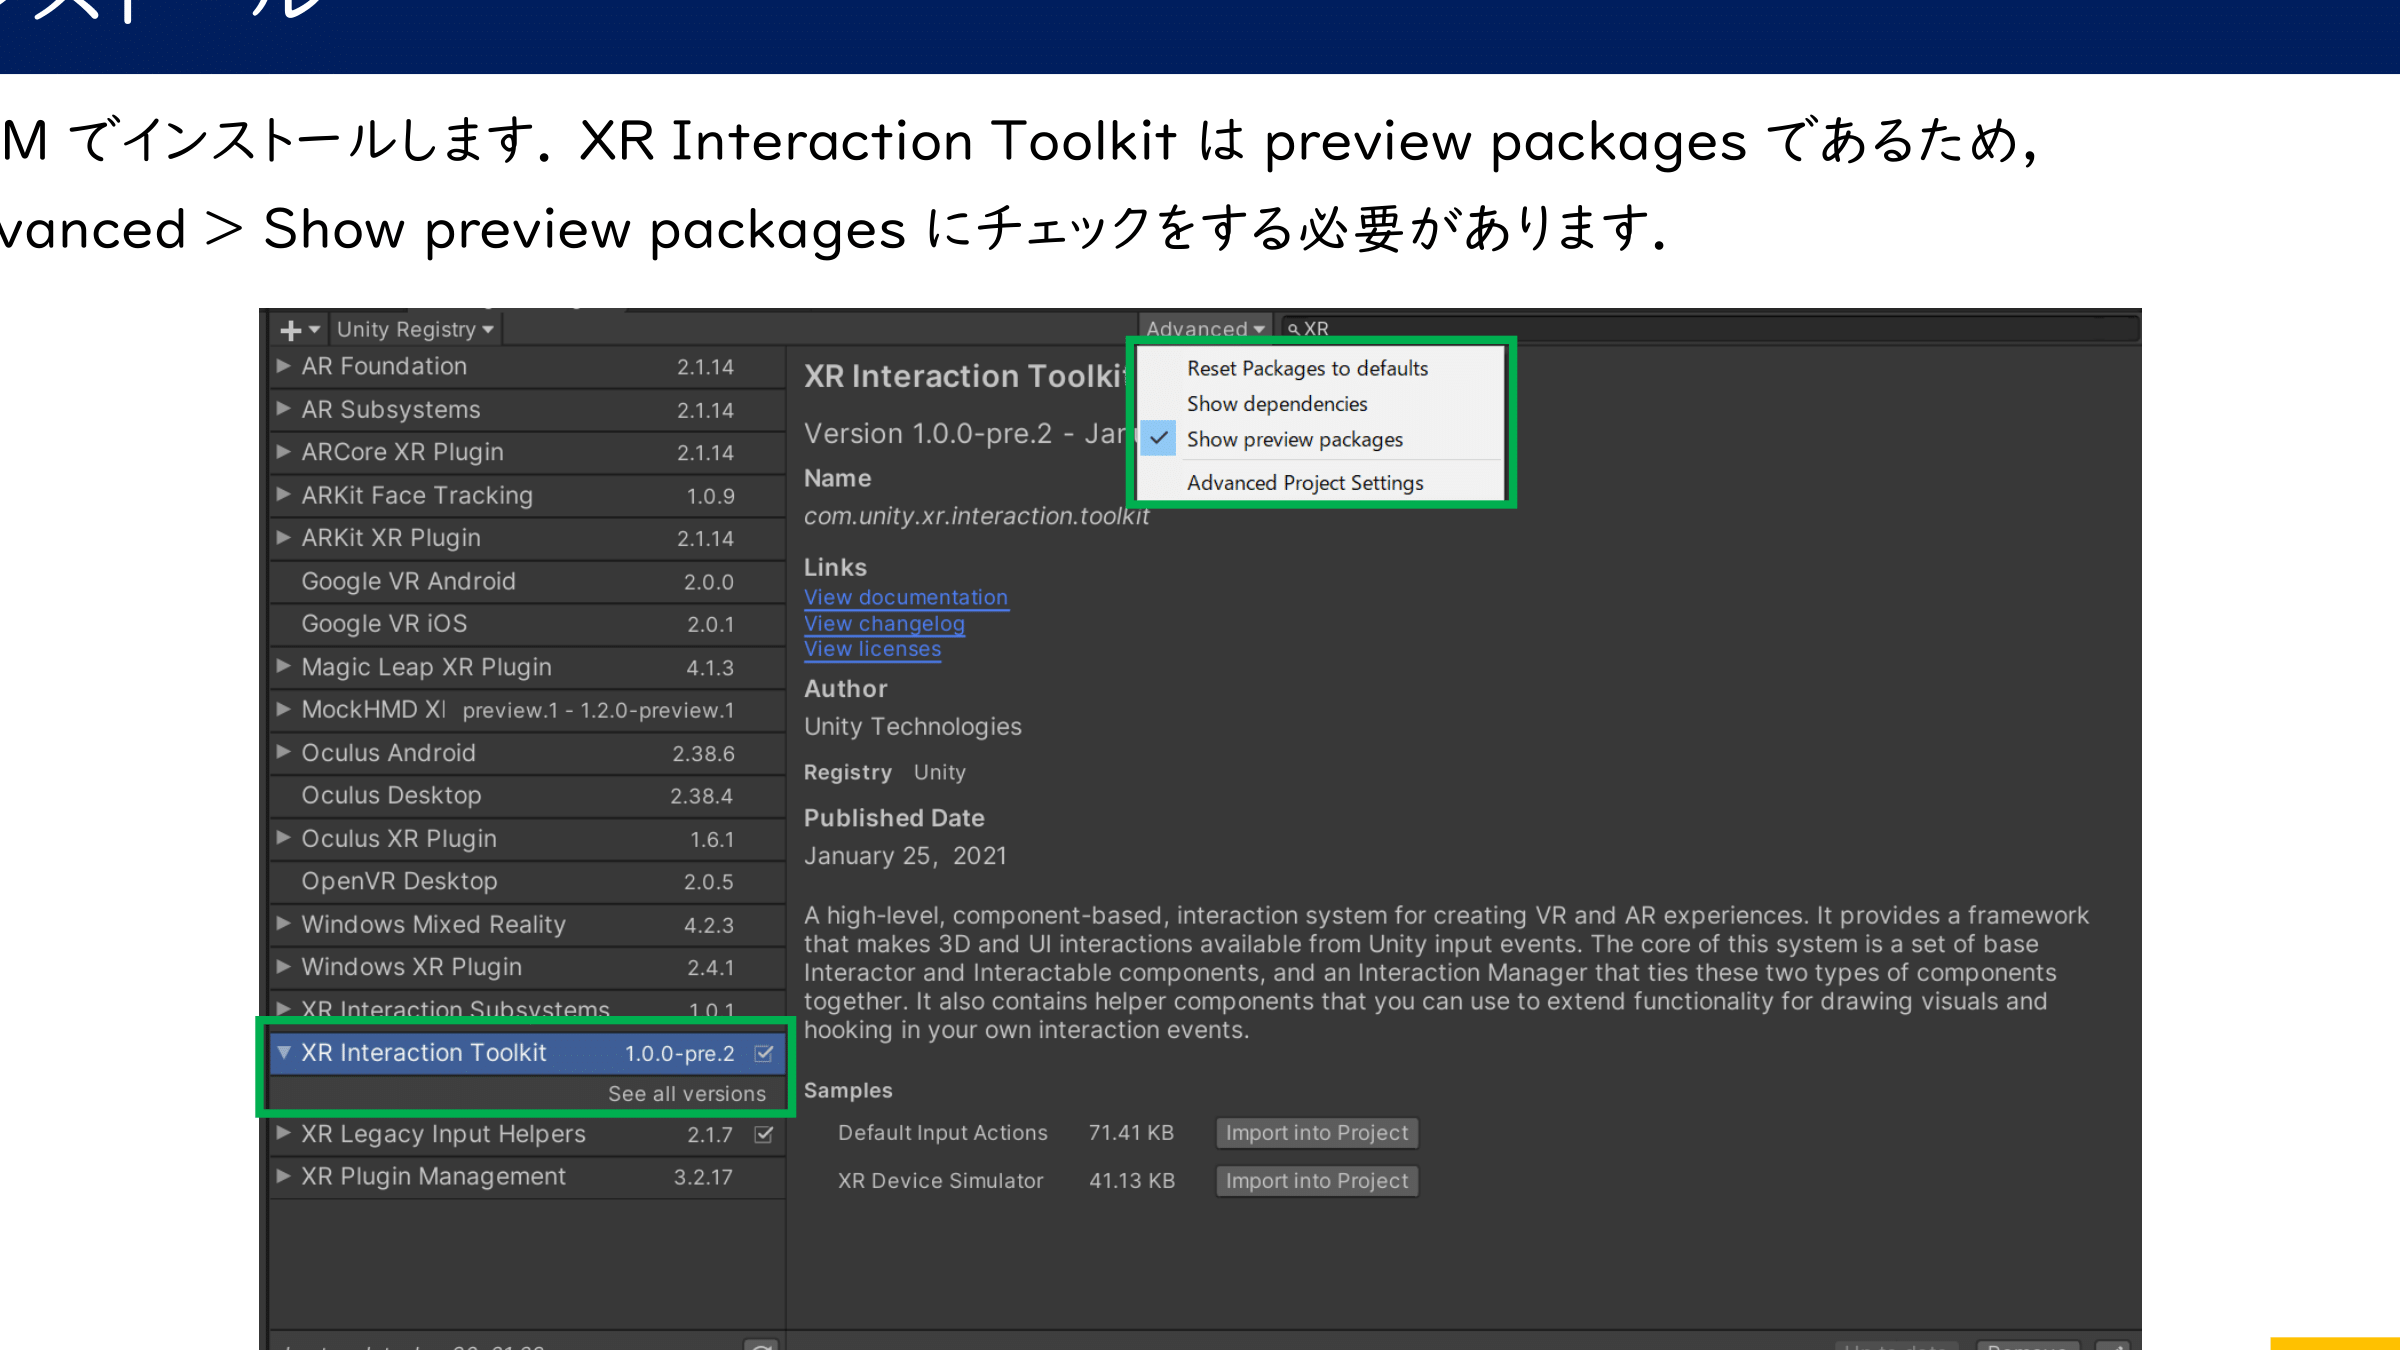Image resolution: width=2400 pixels, height=1350 pixels.
Task: Select Oculus XR Plugin row
Action: [x=527, y=839]
